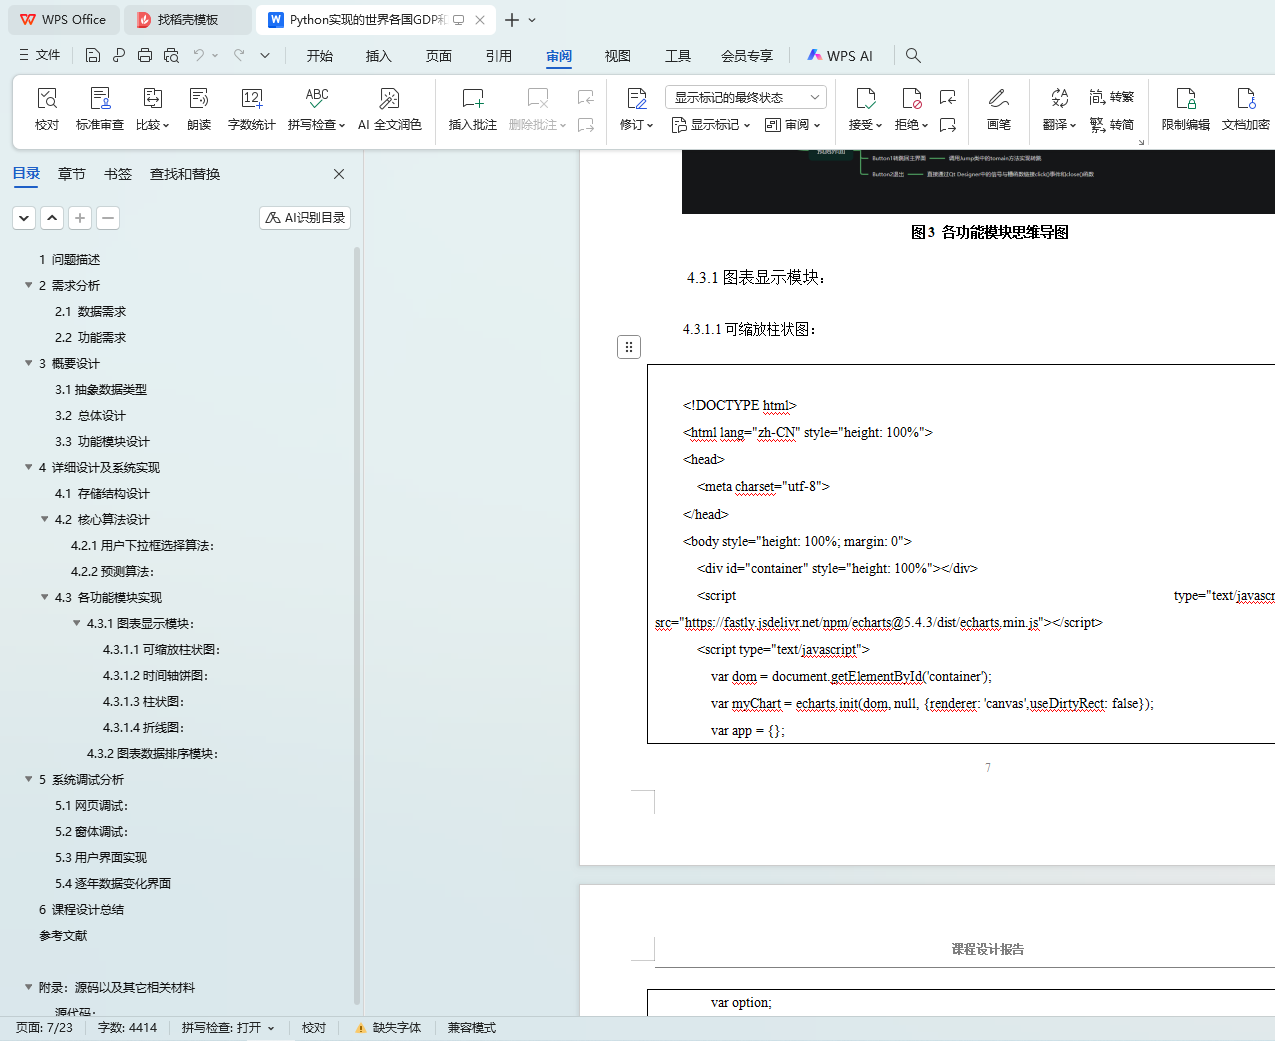Open the 查找和替换 panel tab
The width and height of the screenshot is (1275, 1041).
point(185,174)
